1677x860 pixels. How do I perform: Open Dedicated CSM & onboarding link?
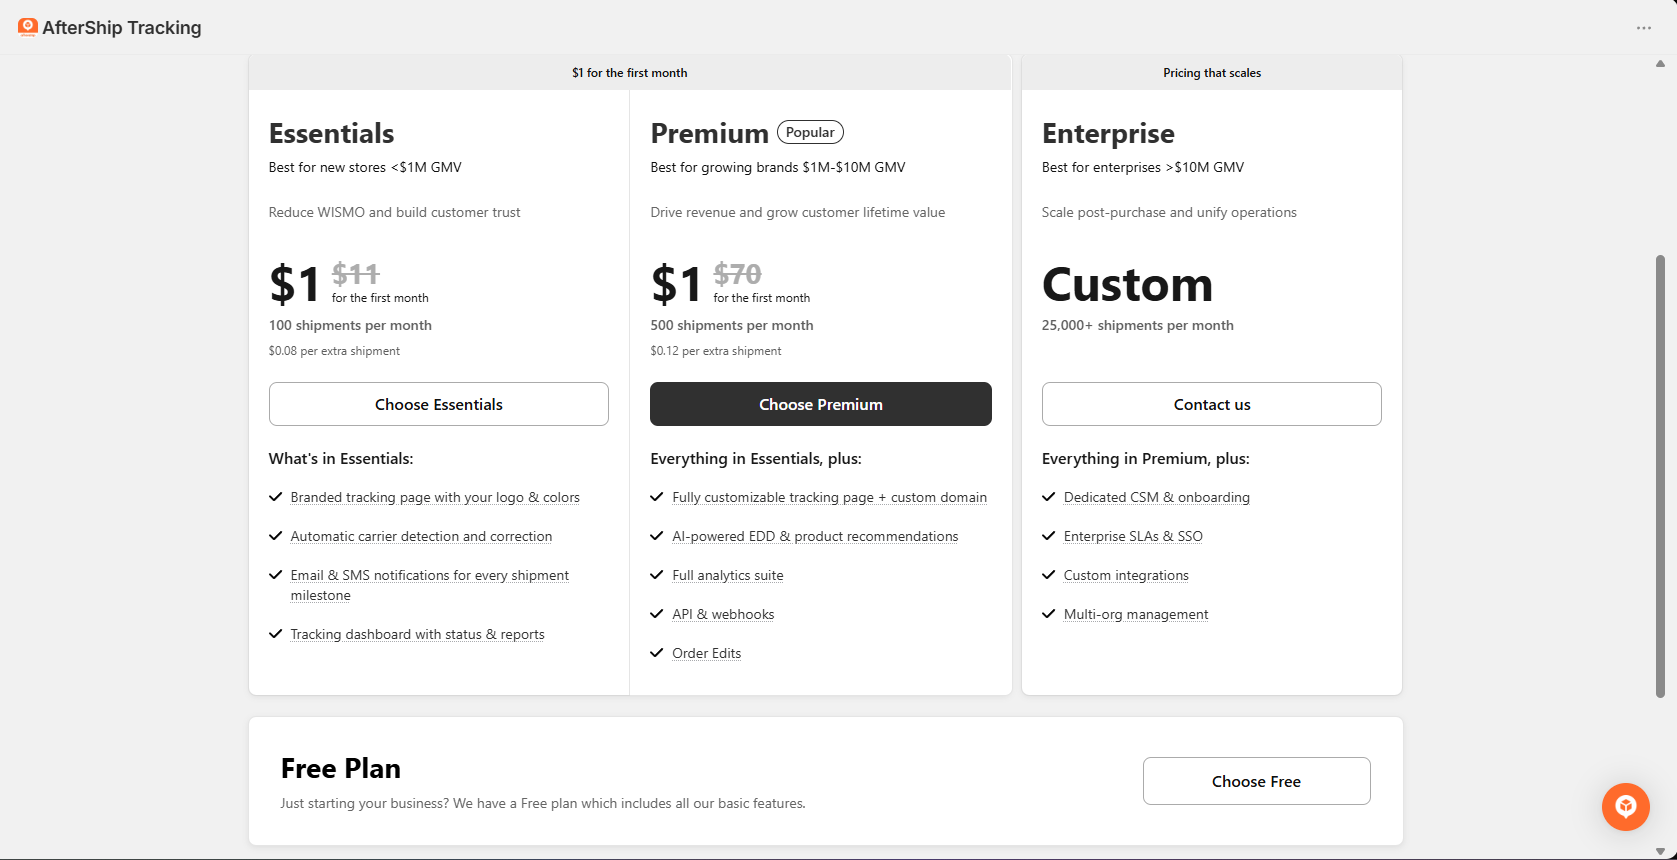tap(1157, 497)
